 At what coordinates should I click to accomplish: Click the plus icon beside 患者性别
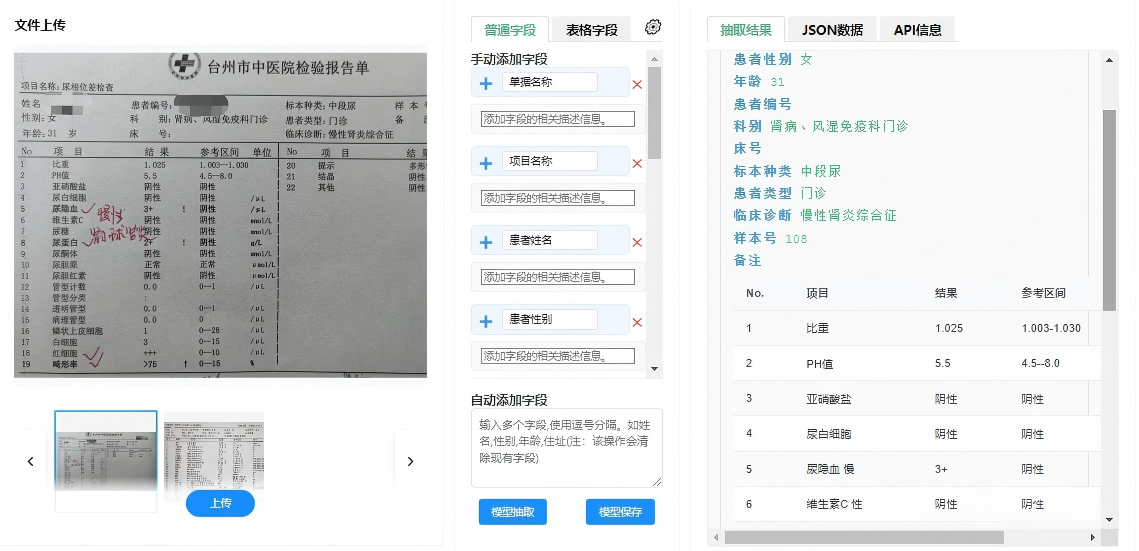[486, 320]
